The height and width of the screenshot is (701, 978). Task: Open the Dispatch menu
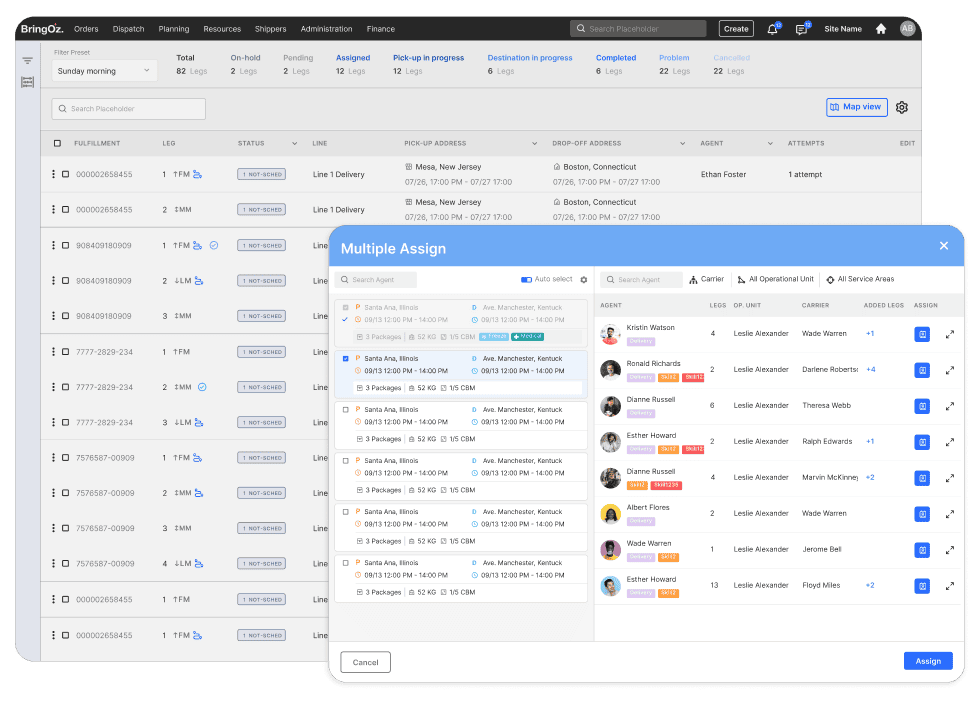(128, 29)
